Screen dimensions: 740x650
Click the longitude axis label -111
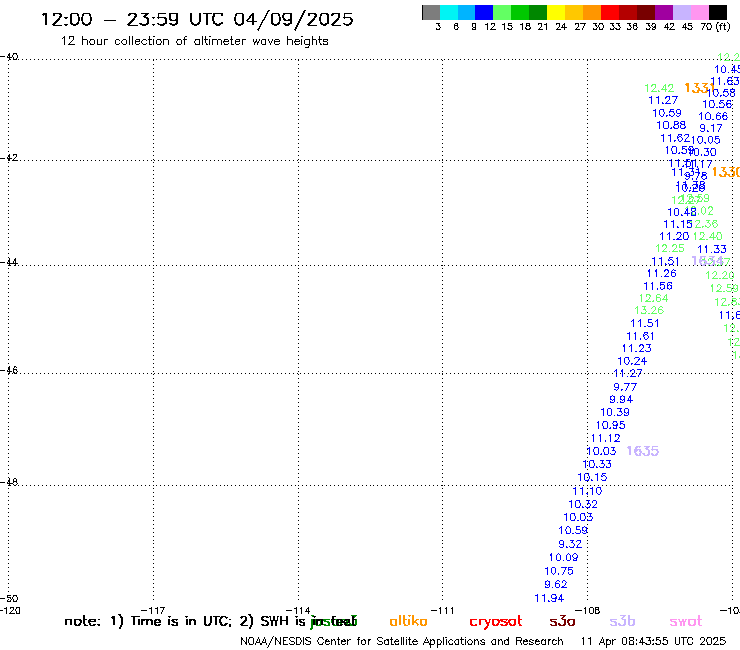443,611
